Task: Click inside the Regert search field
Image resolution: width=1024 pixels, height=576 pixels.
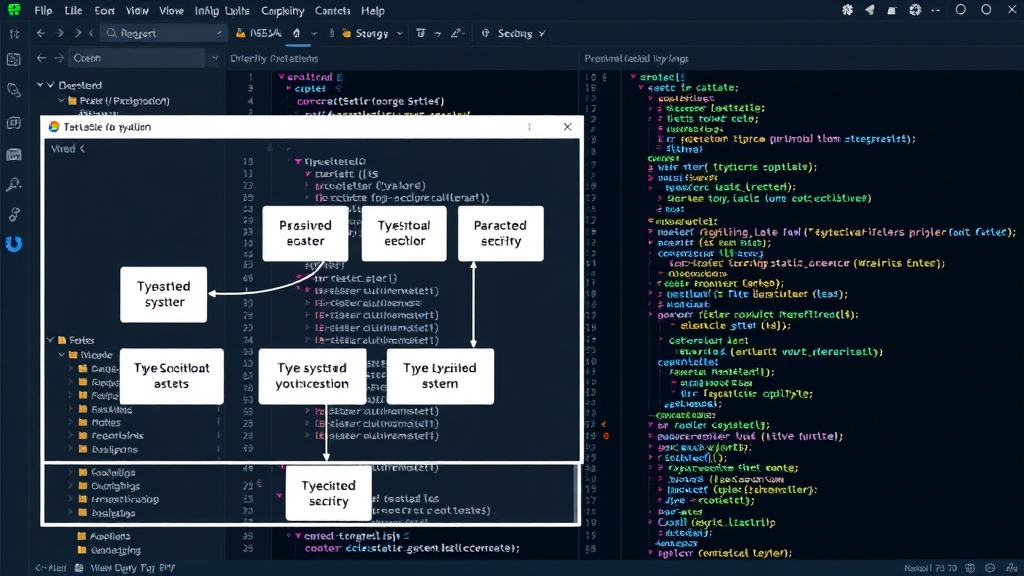Action: pos(163,33)
